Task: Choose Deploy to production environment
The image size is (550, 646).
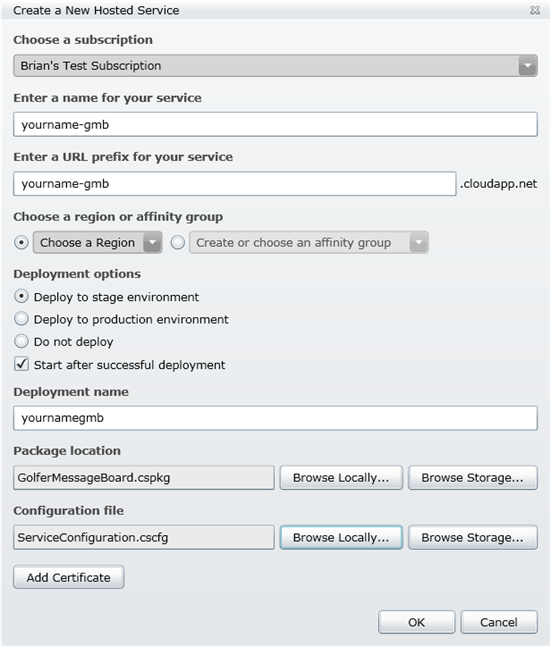Action: pyautogui.click(x=21, y=318)
